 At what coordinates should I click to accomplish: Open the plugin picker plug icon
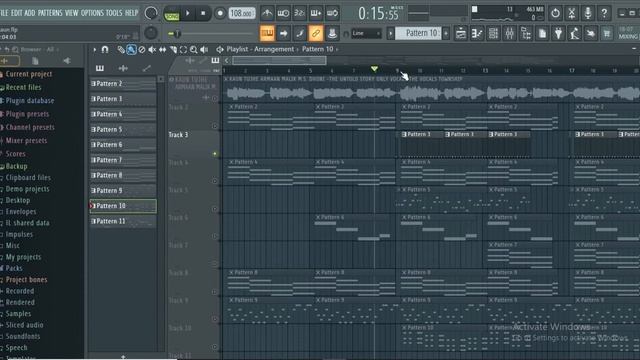click(x=558, y=33)
